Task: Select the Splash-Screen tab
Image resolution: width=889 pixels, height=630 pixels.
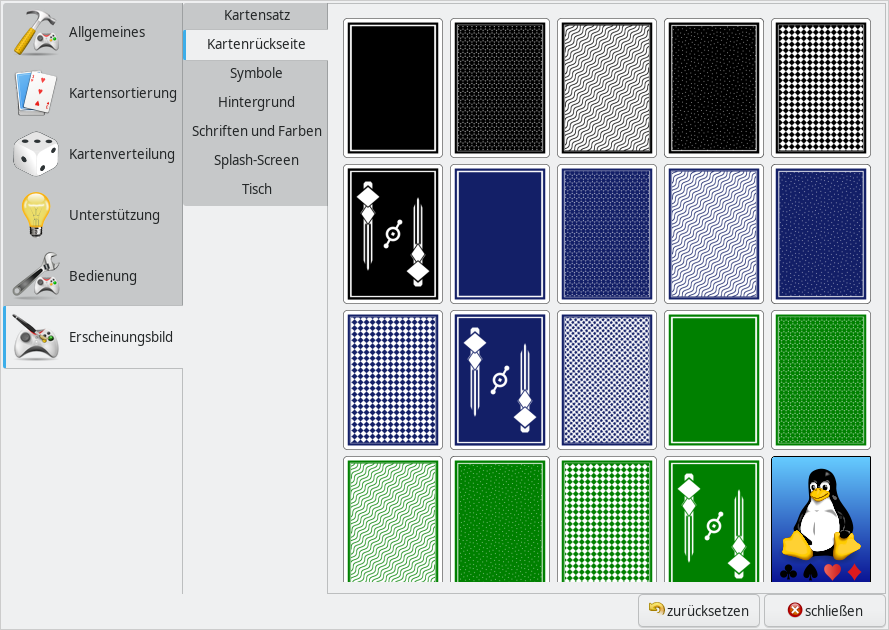Action: tap(256, 160)
